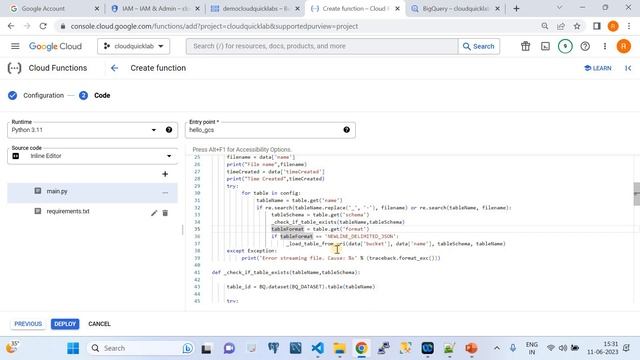Close the Create function browser tab
Image resolution: width=640 pixels, height=360 pixels.
click(x=397, y=9)
